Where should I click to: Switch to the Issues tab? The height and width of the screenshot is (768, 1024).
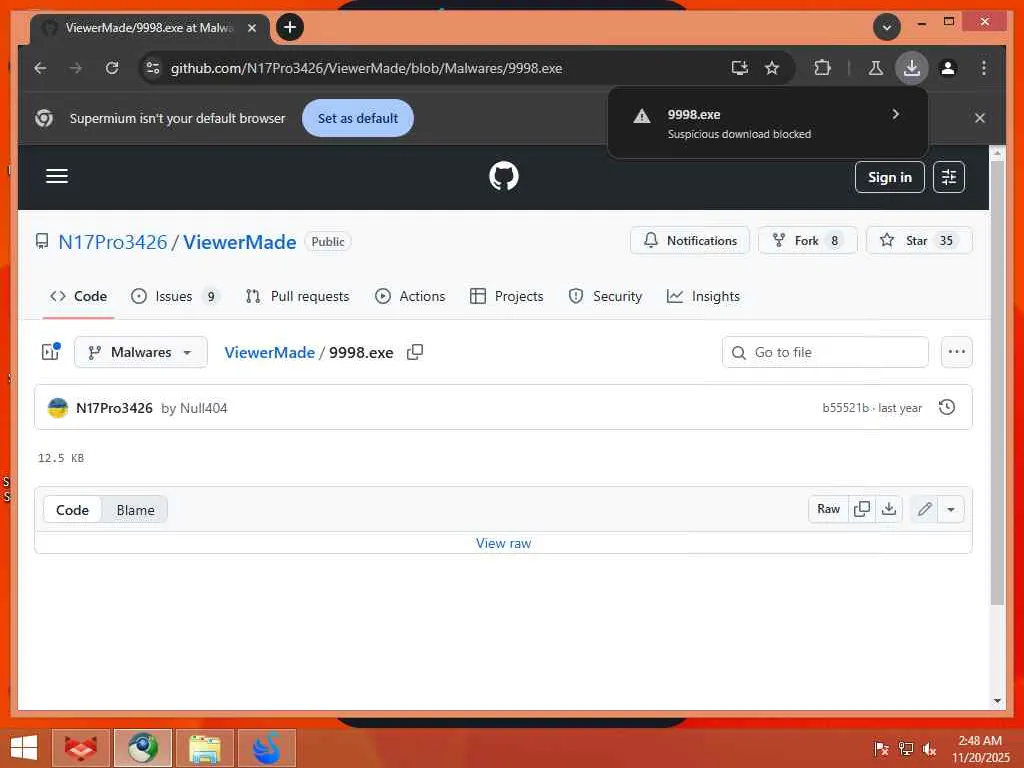click(x=174, y=296)
